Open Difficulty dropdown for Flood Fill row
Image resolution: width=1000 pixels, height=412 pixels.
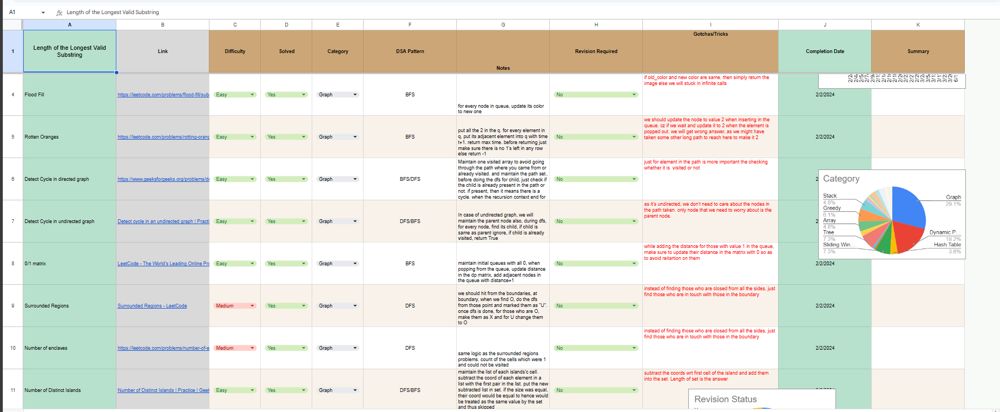[252, 95]
